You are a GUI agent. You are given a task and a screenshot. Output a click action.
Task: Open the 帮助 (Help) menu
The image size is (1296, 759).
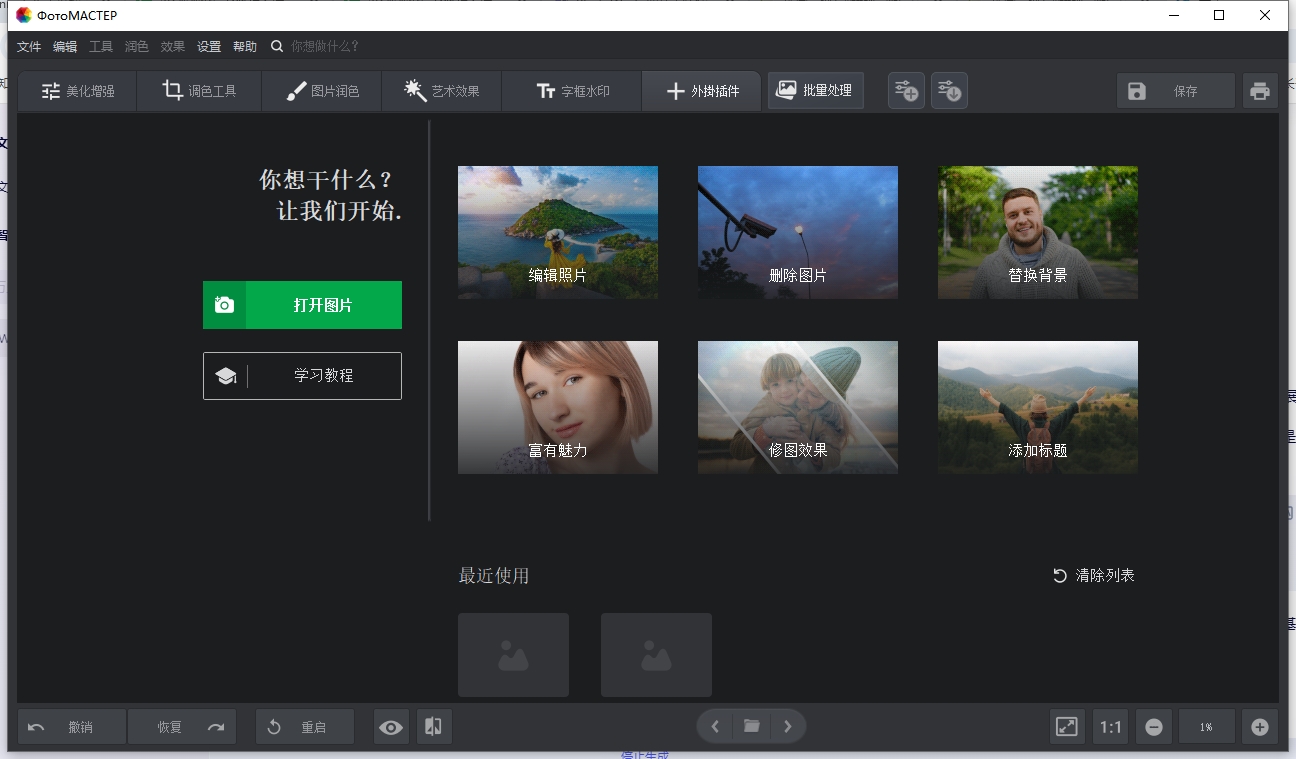pyautogui.click(x=244, y=46)
